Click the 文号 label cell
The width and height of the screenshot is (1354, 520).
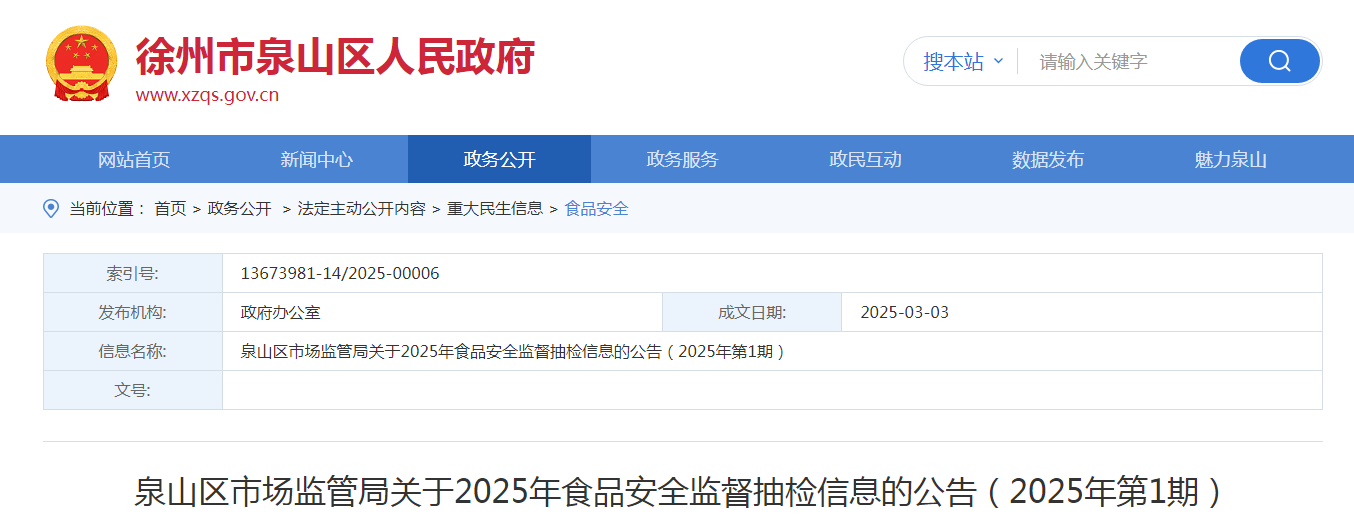point(133,390)
